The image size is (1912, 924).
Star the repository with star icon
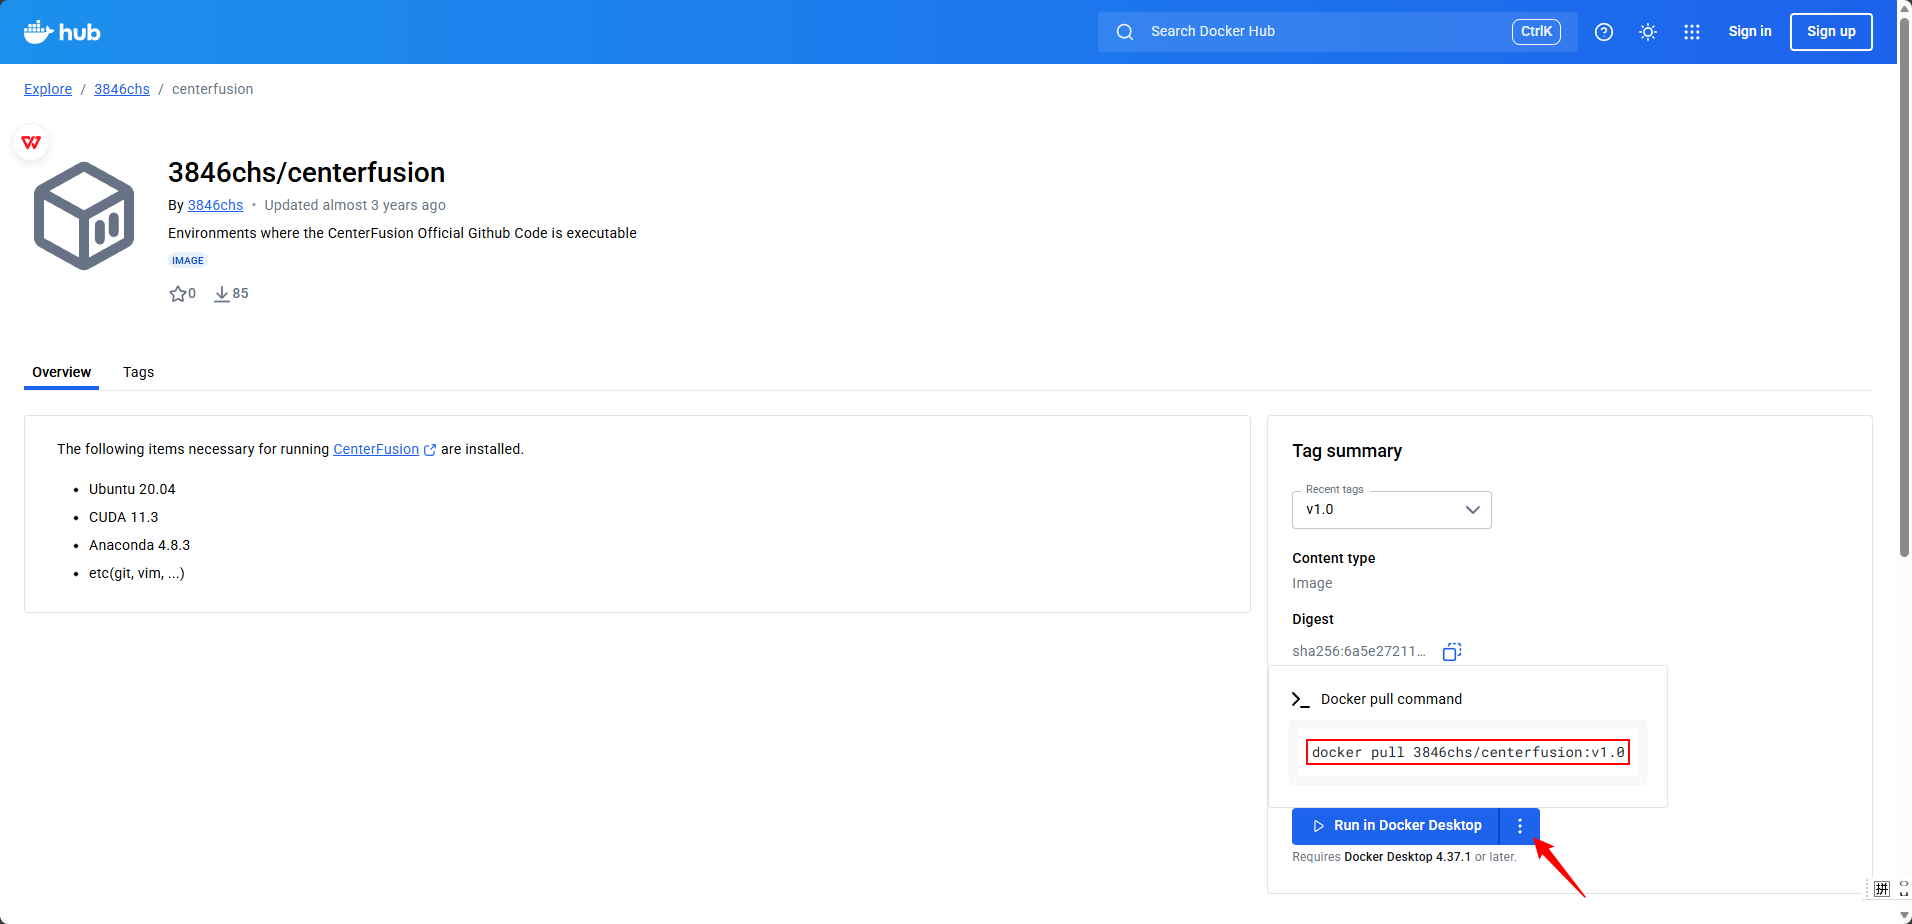(178, 294)
